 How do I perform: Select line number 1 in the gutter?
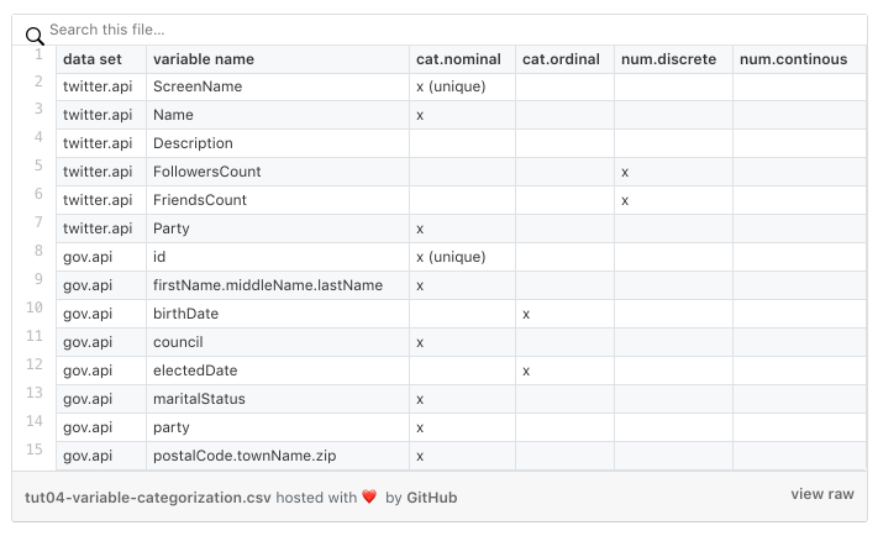coord(38,55)
